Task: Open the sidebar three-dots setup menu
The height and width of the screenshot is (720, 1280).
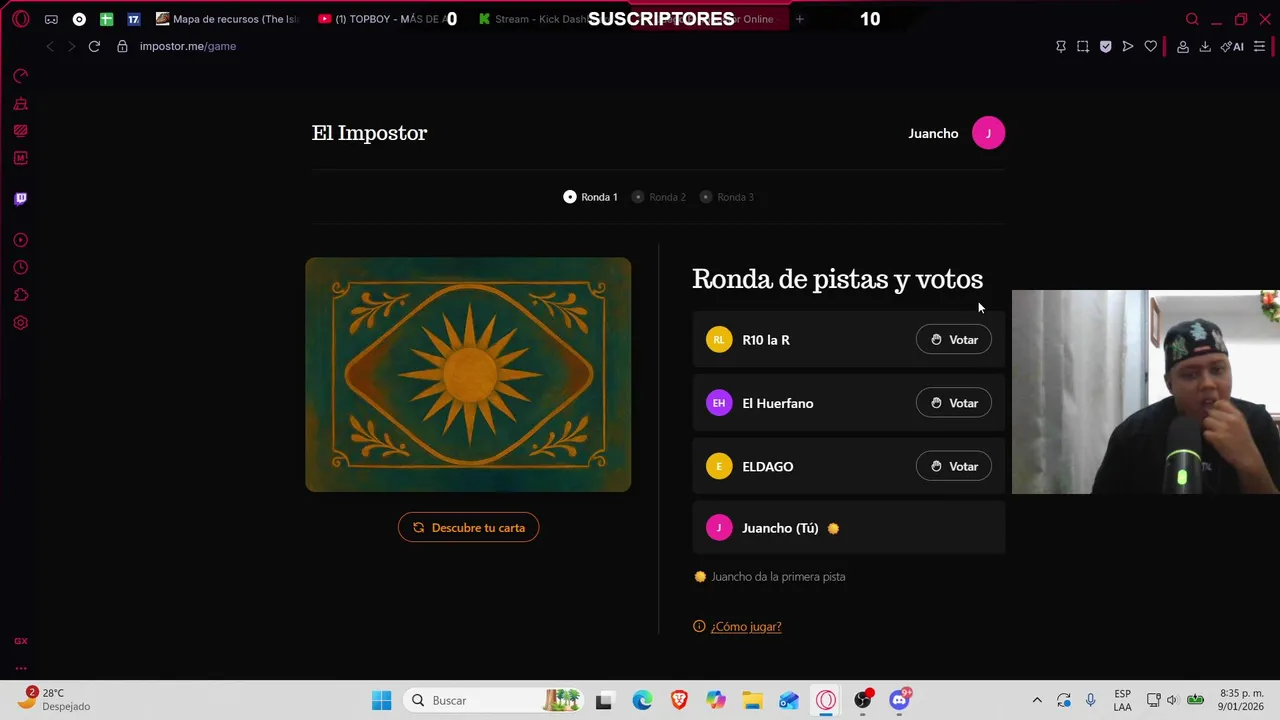Action: [x=20, y=668]
